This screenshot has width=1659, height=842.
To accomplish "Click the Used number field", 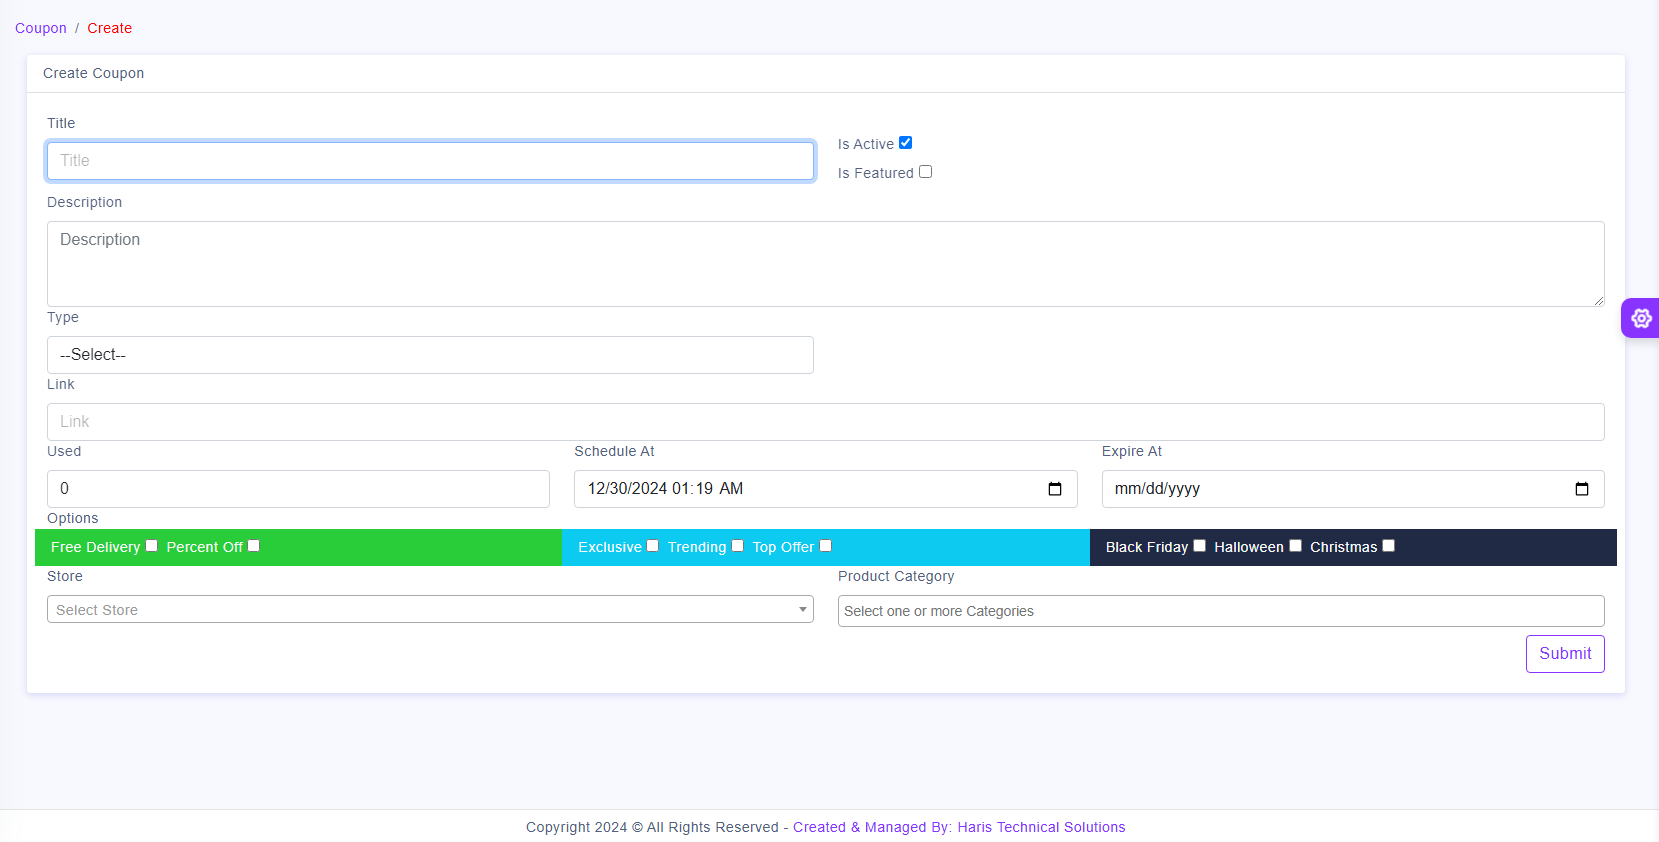I will click(298, 489).
